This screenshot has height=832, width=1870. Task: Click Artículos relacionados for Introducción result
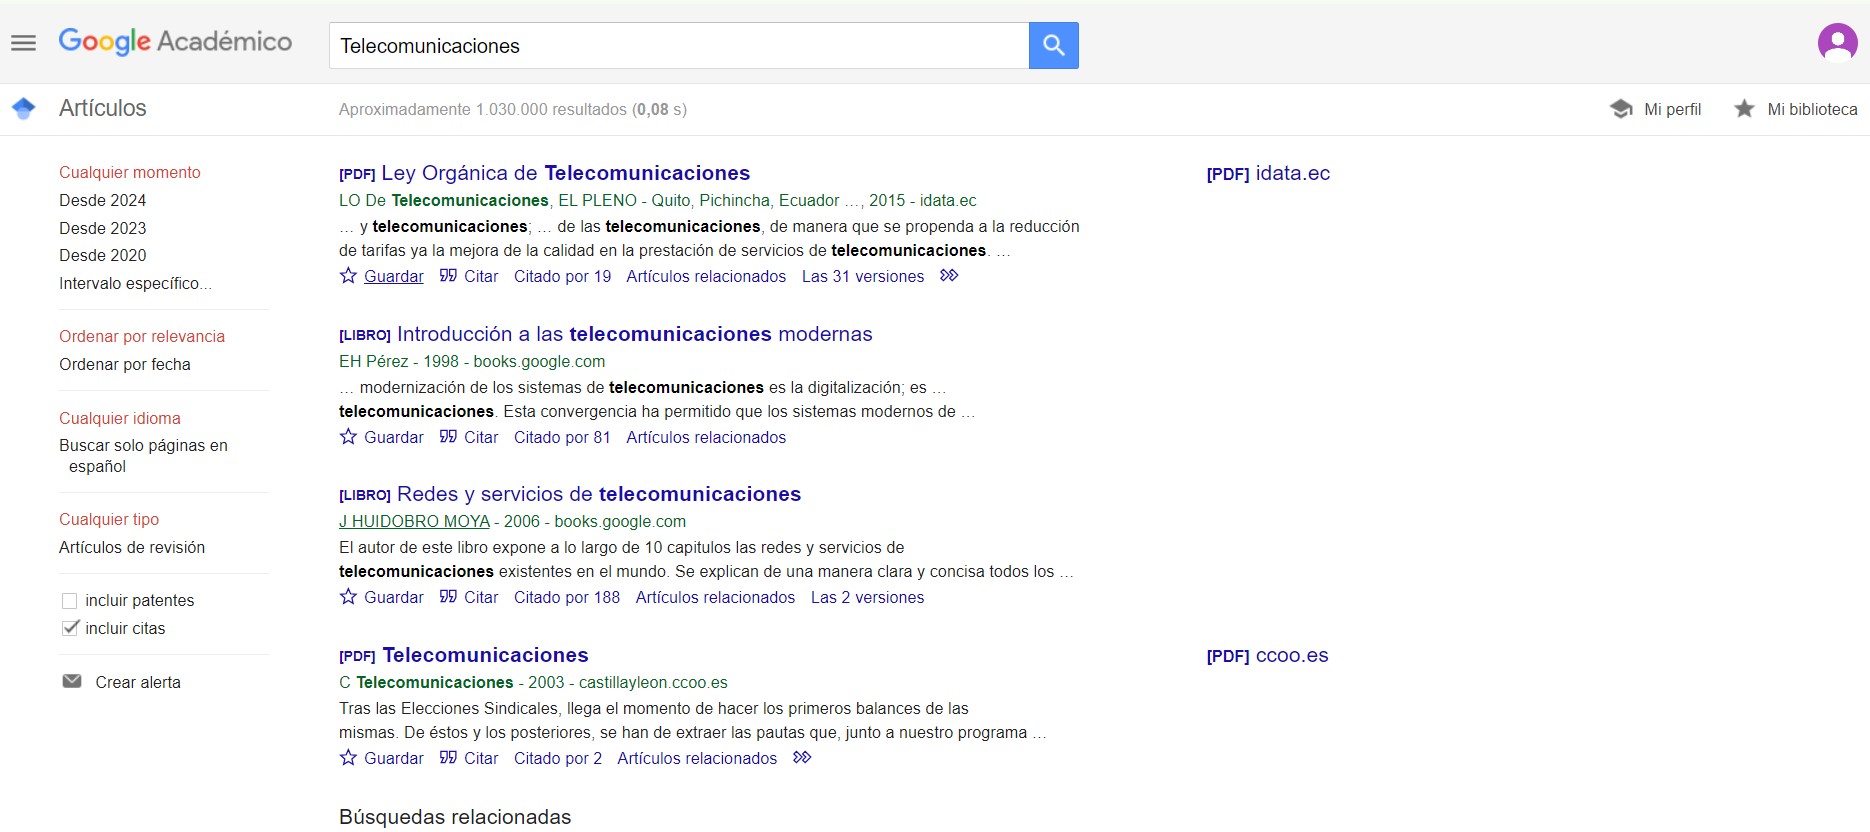(706, 437)
